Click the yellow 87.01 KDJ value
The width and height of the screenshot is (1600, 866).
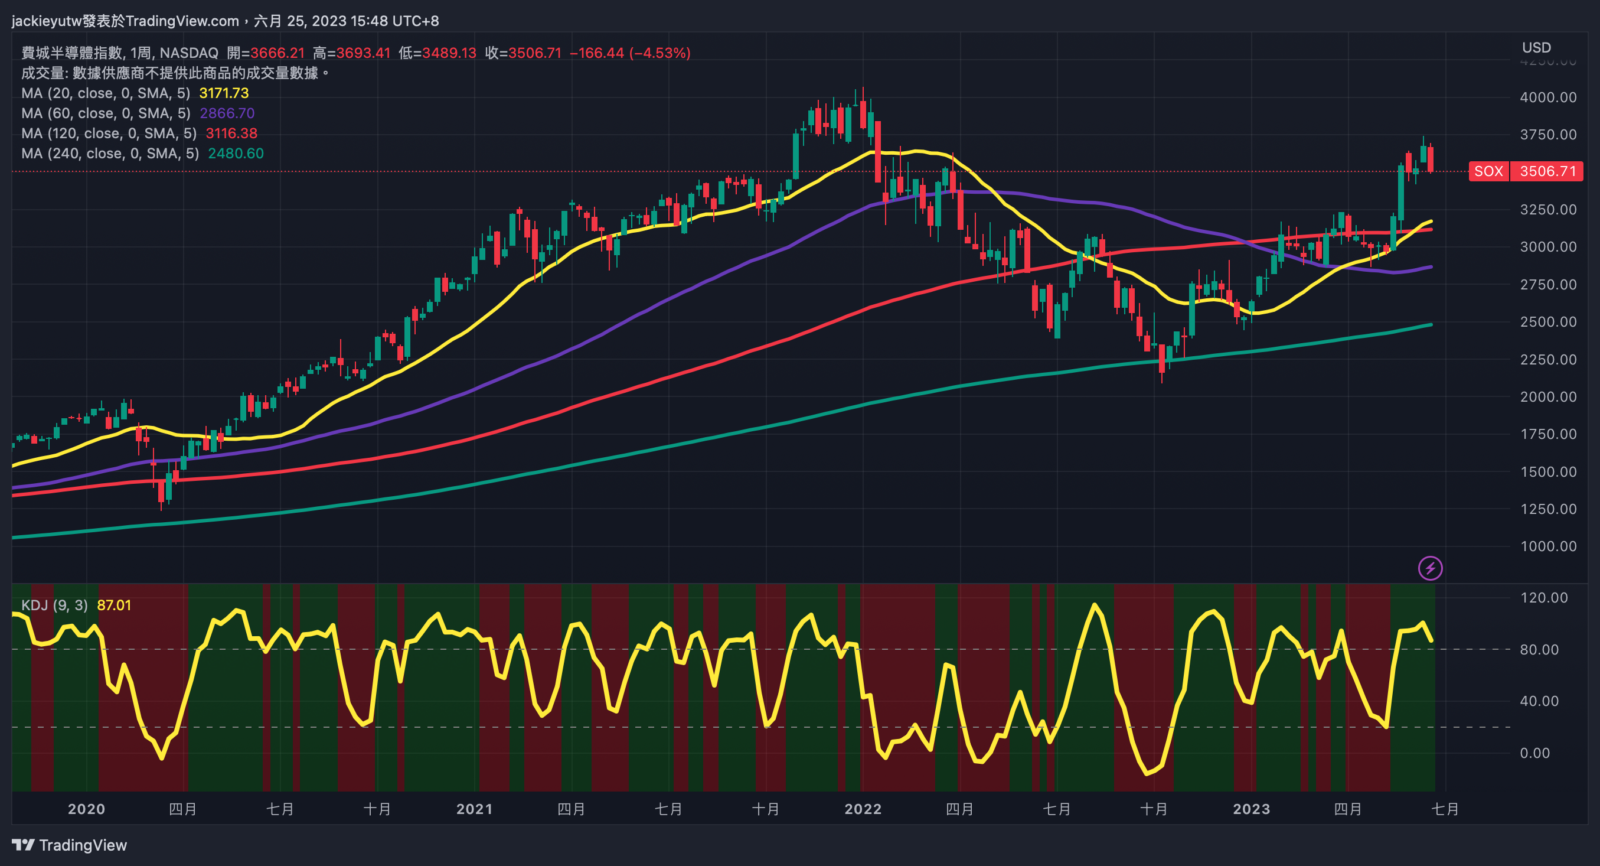[x=114, y=605]
